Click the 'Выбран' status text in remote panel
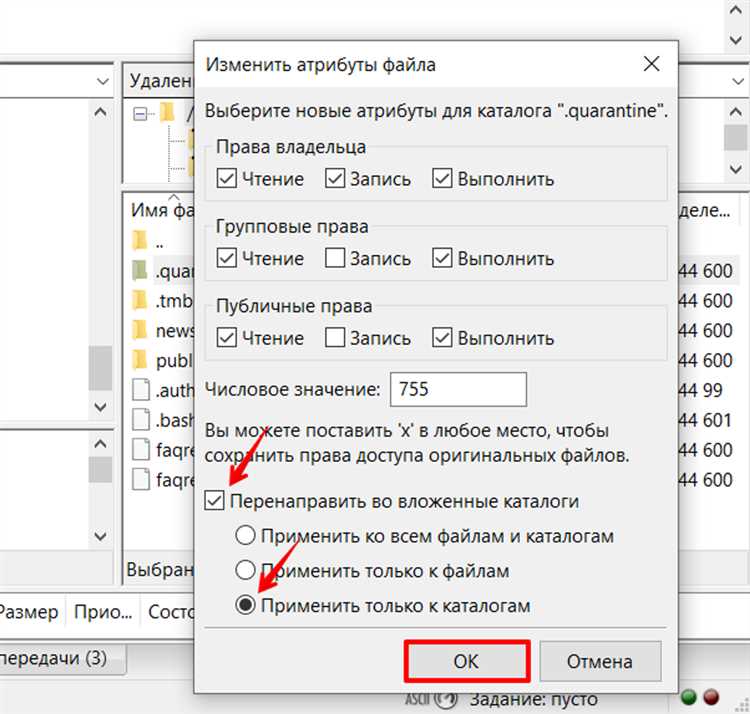The width and height of the screenshot is (750, 714). [x=160, y=569]
